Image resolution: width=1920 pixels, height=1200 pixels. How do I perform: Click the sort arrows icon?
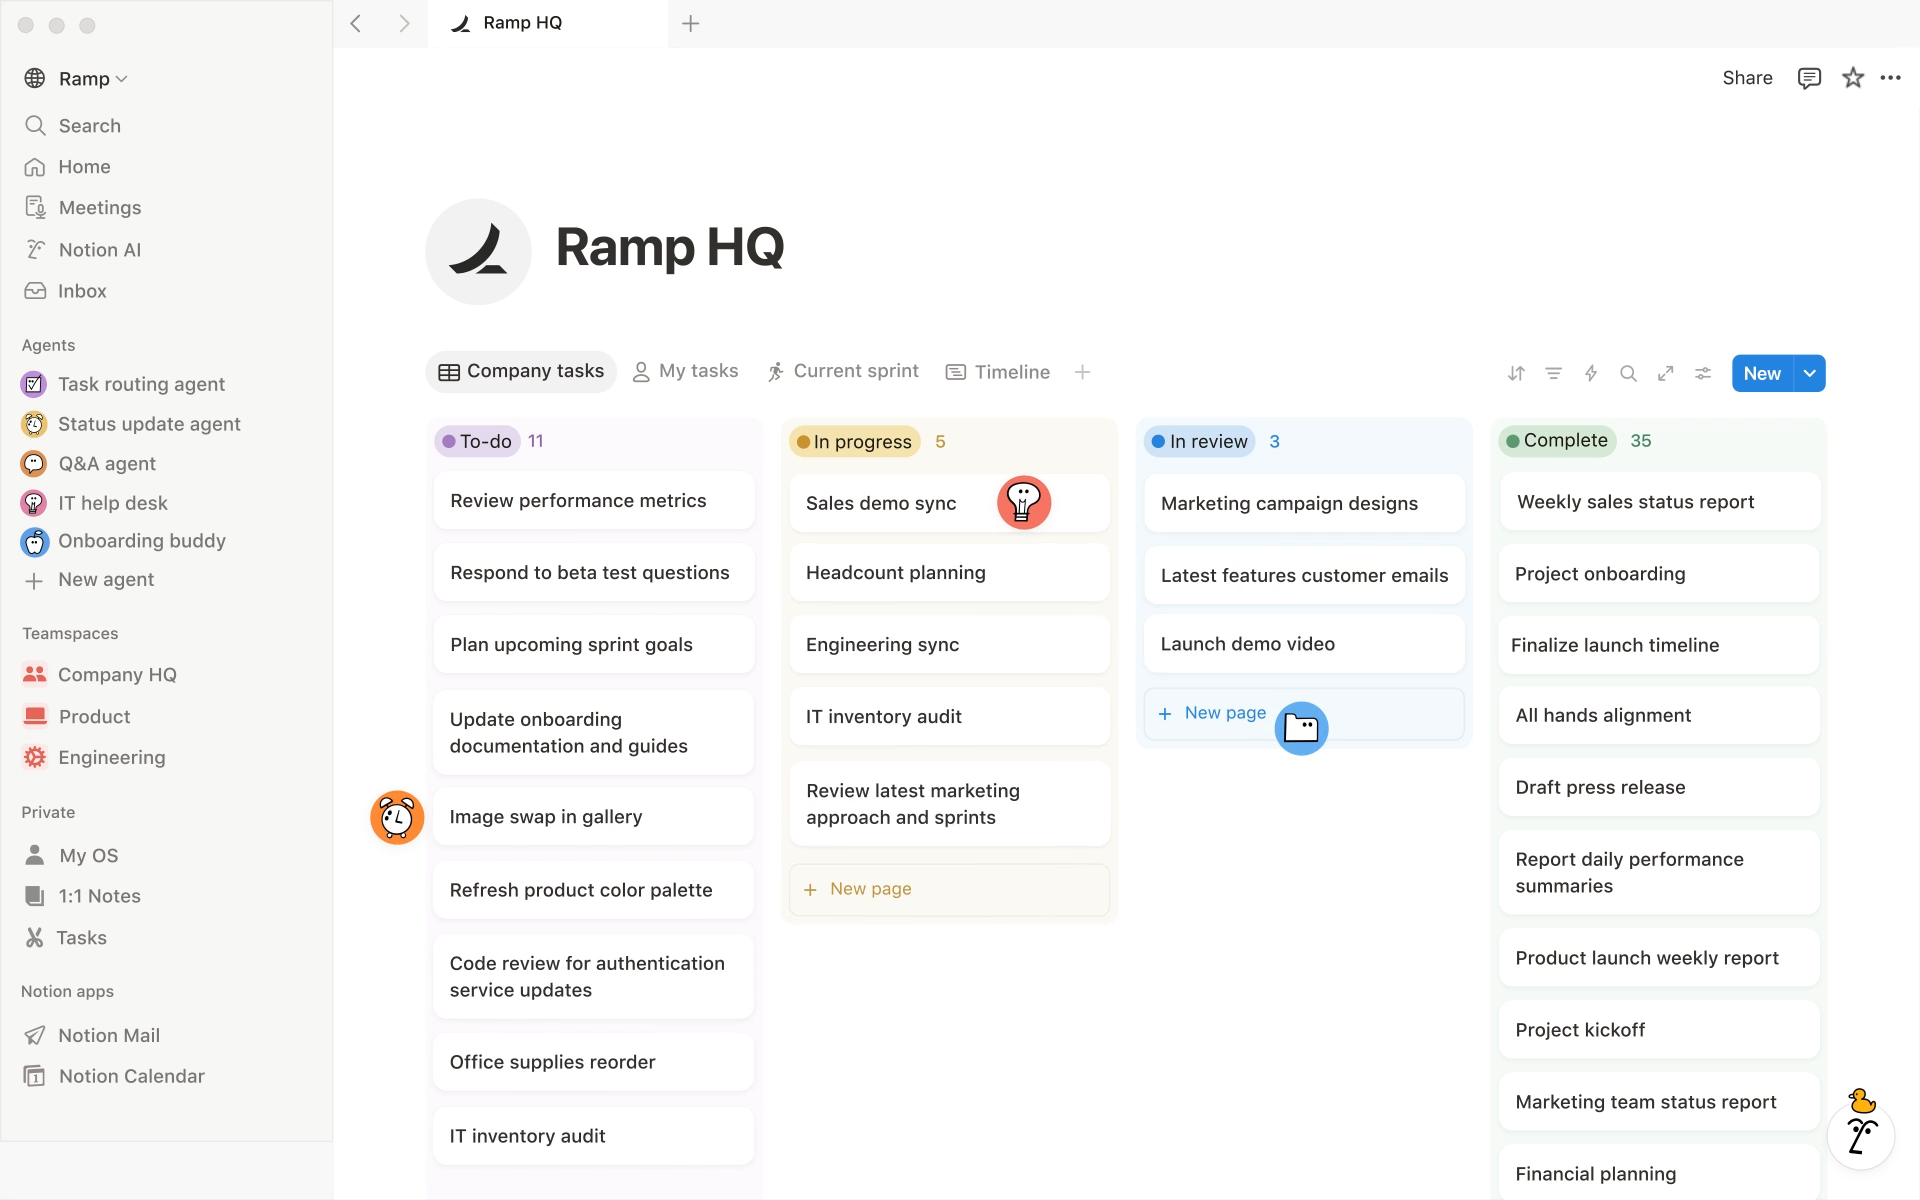tap(1516, 373)
